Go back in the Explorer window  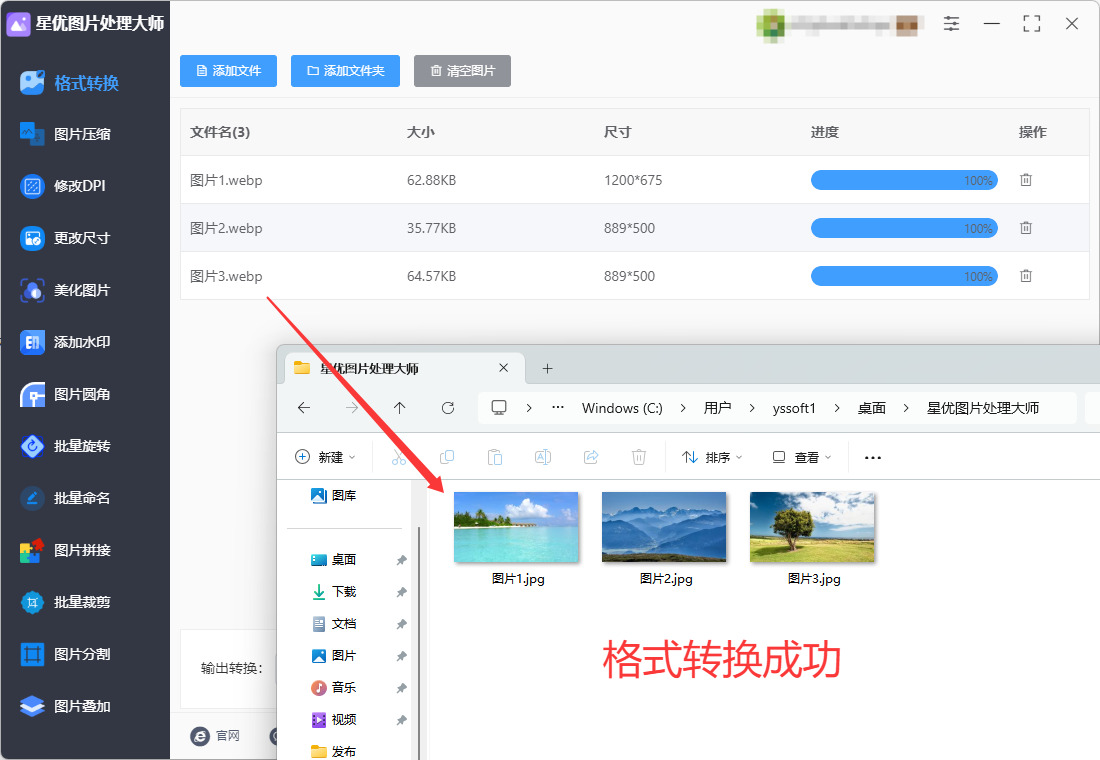(x=304, y=408)
